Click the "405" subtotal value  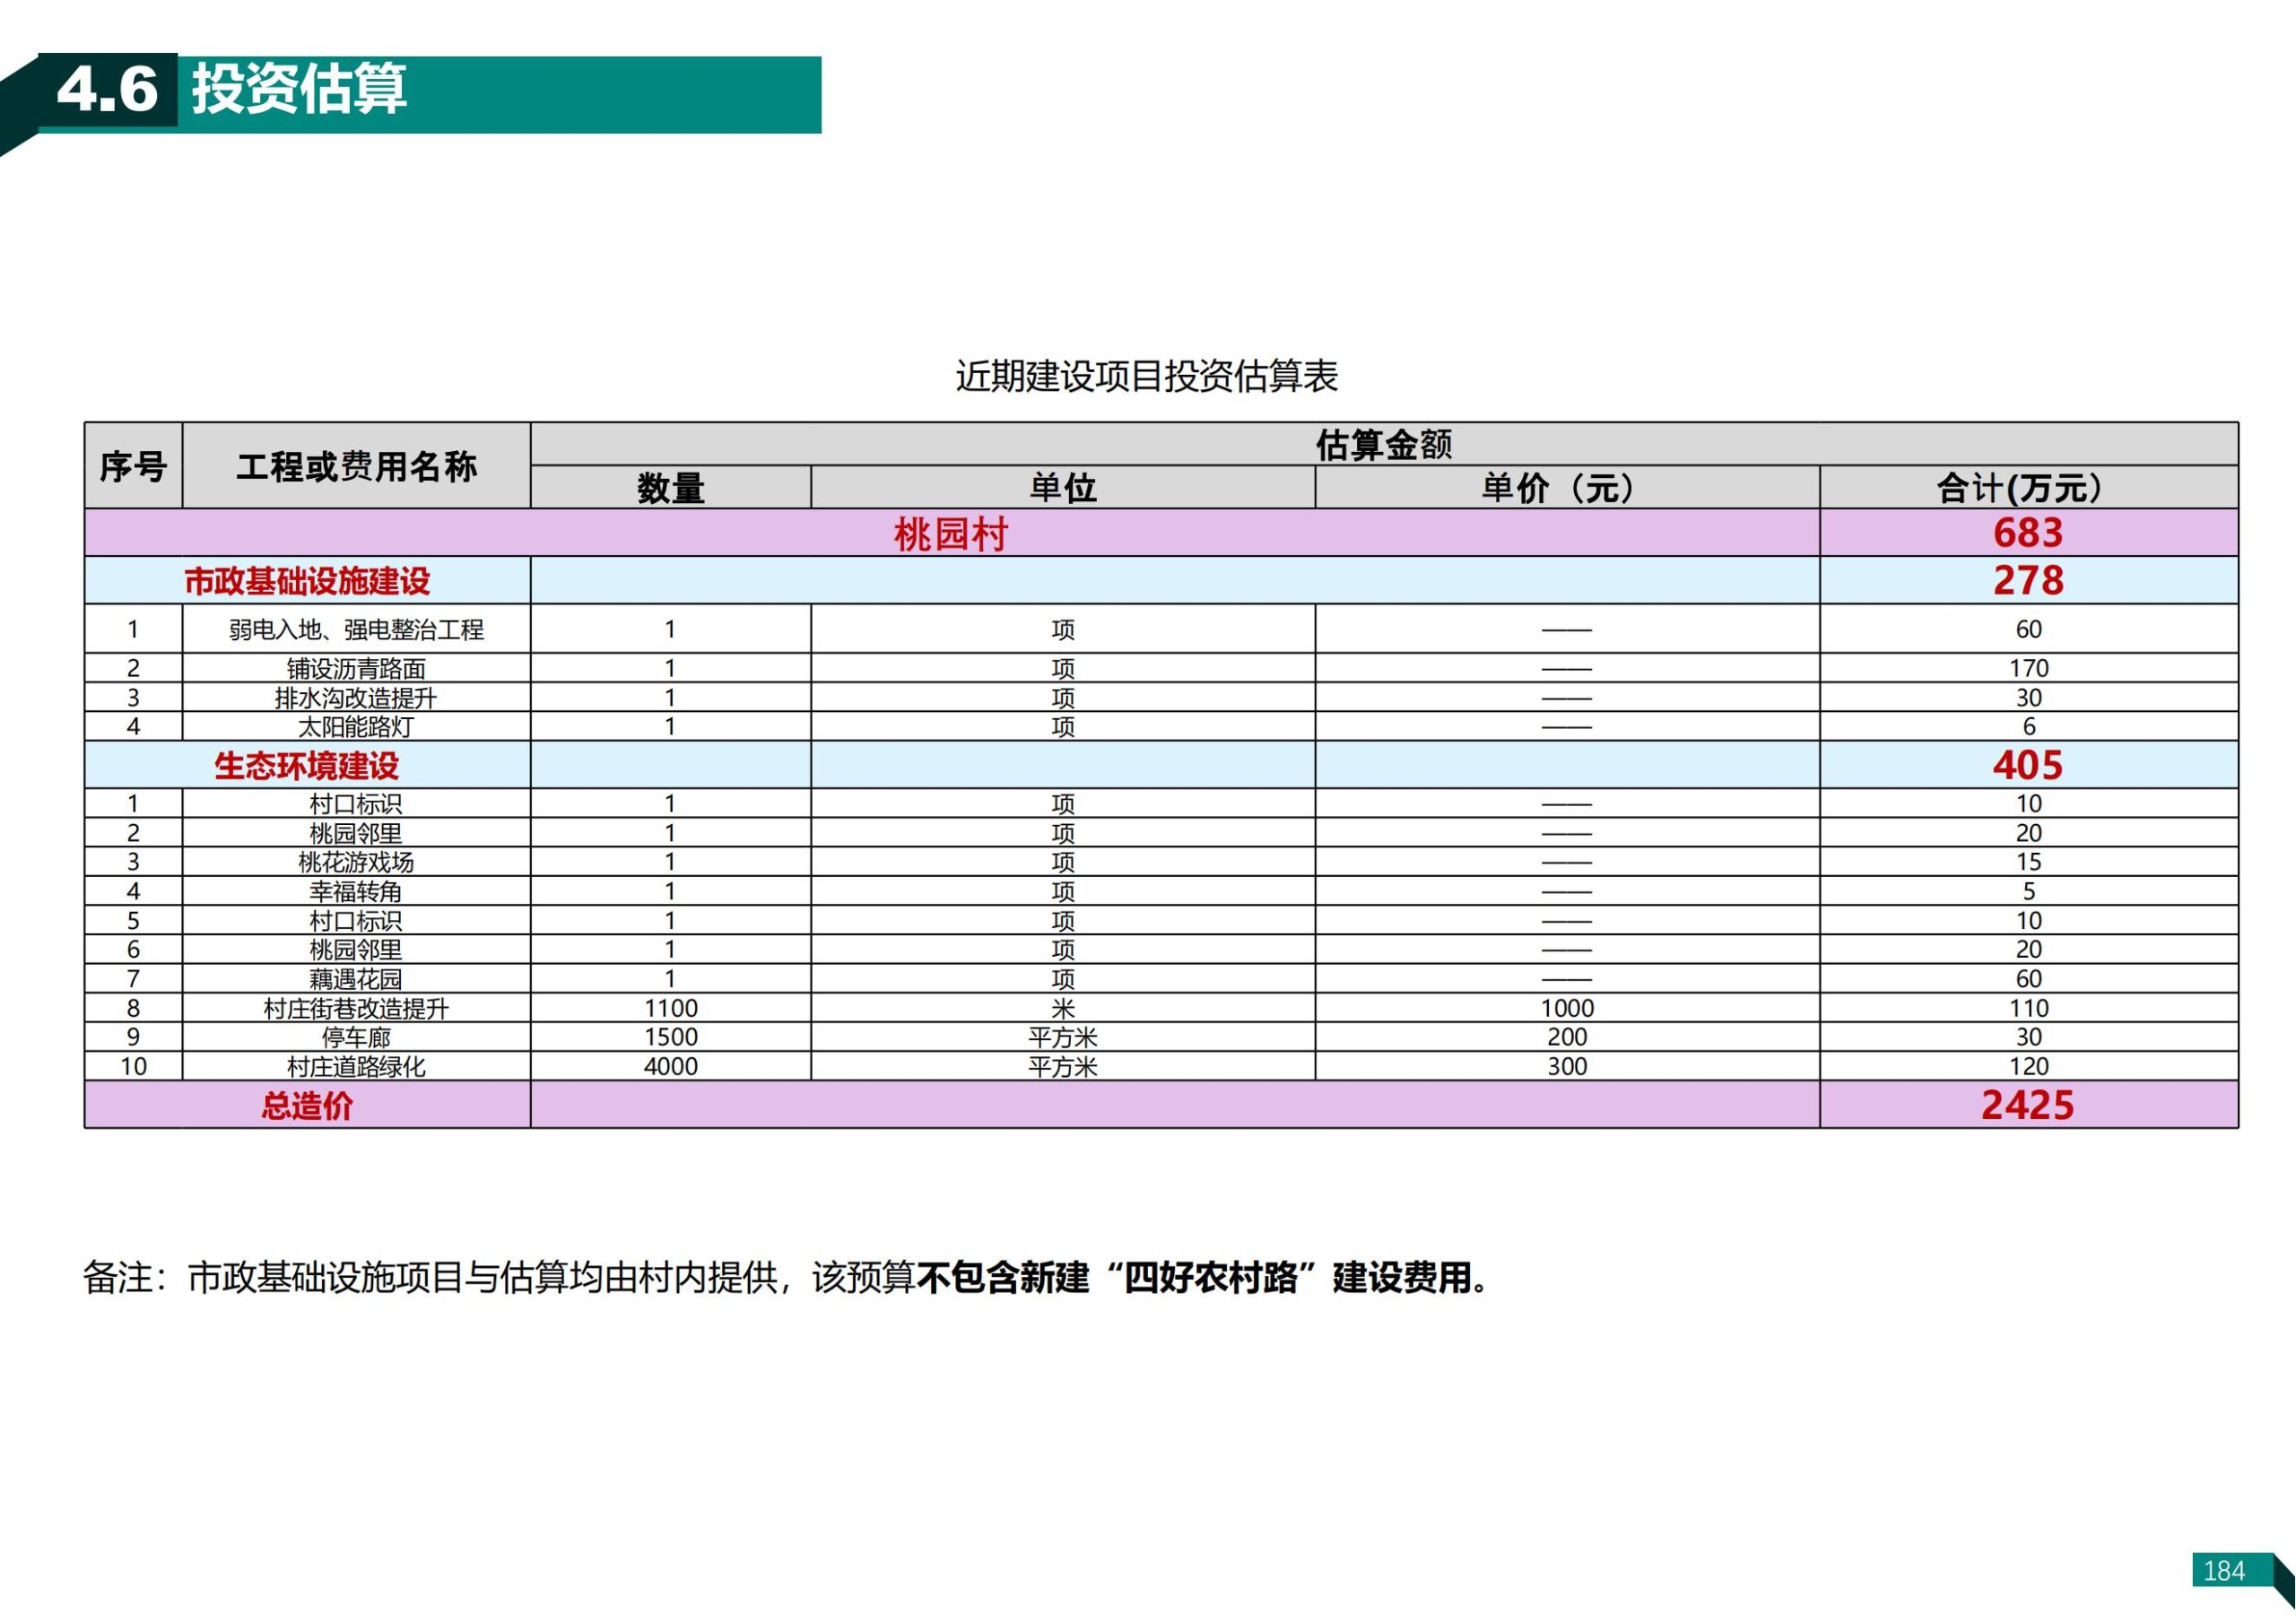pos(2028,766)
